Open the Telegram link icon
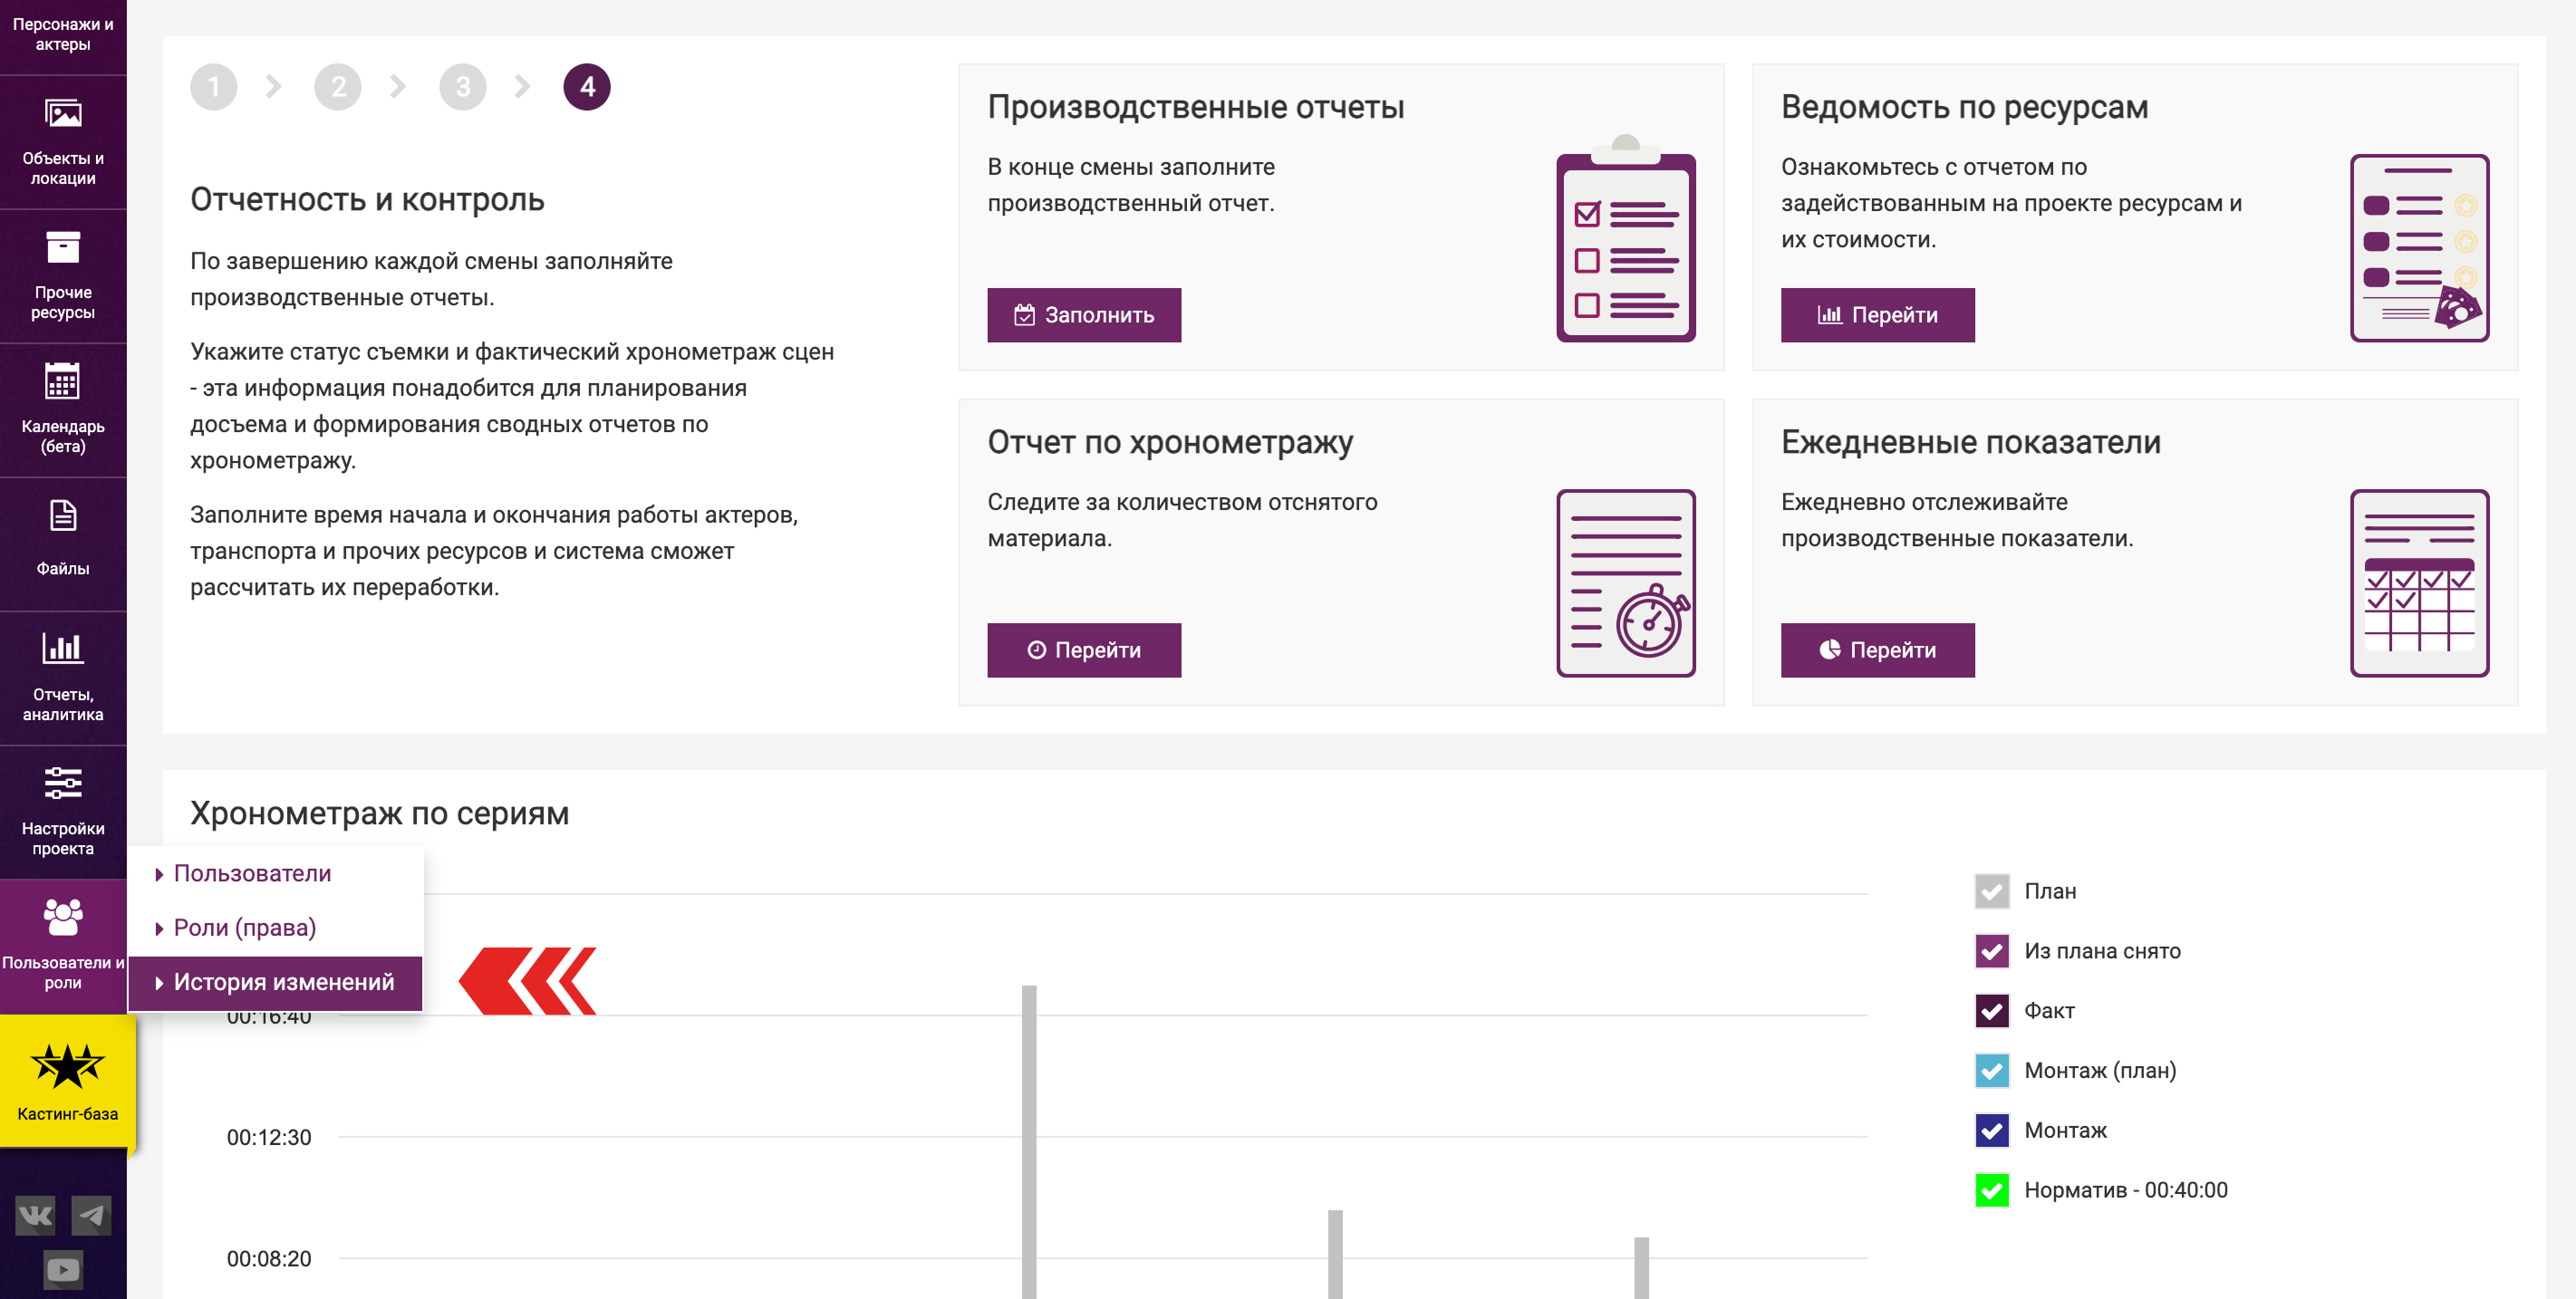2576x1299 pixels. point(92,1215)
